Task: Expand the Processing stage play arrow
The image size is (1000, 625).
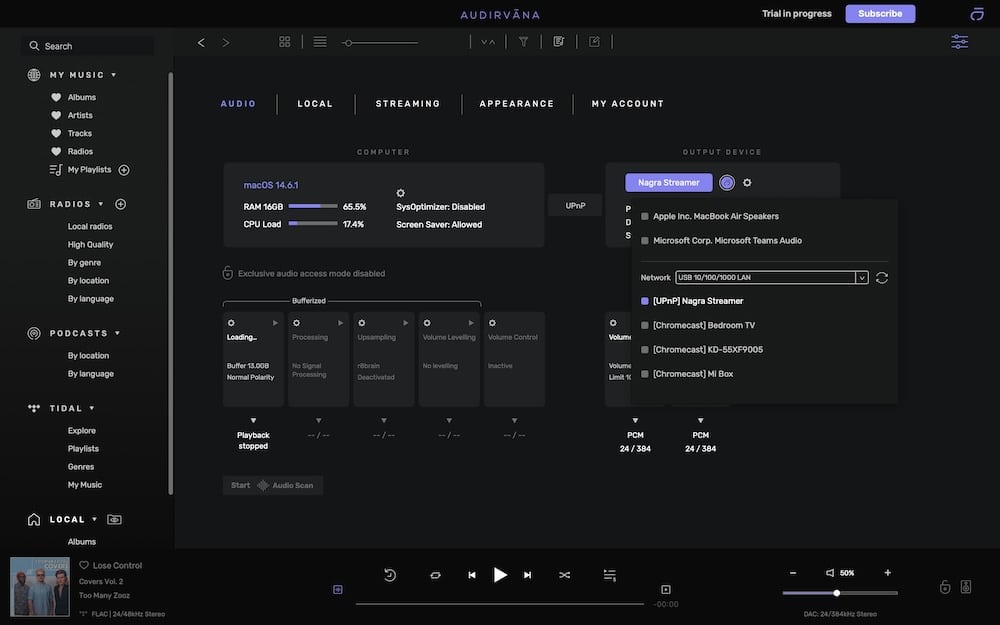Action: (x=341, y=323)
